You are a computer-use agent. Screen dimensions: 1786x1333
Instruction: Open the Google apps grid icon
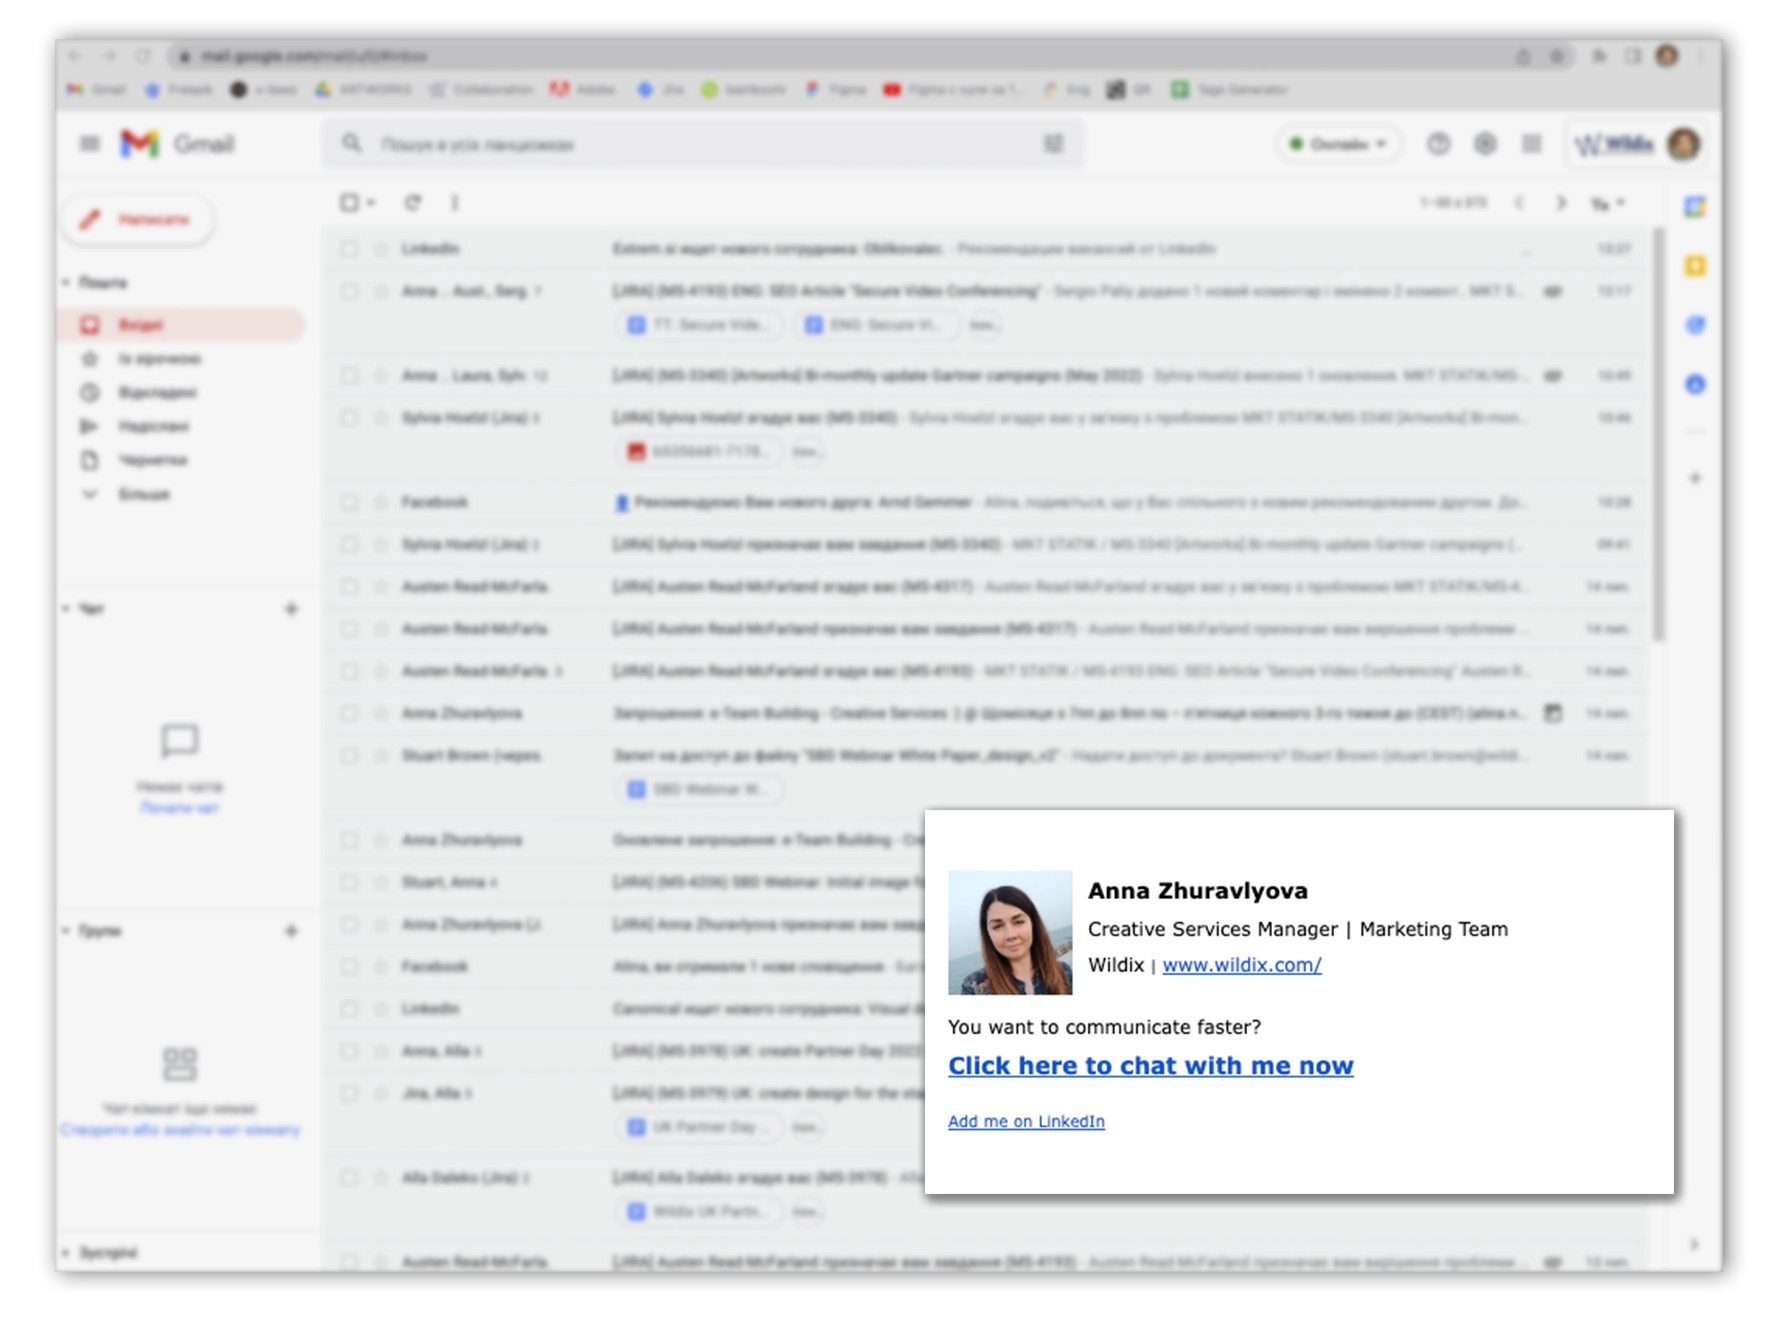pyautogui.click(x=1531, y=144)
